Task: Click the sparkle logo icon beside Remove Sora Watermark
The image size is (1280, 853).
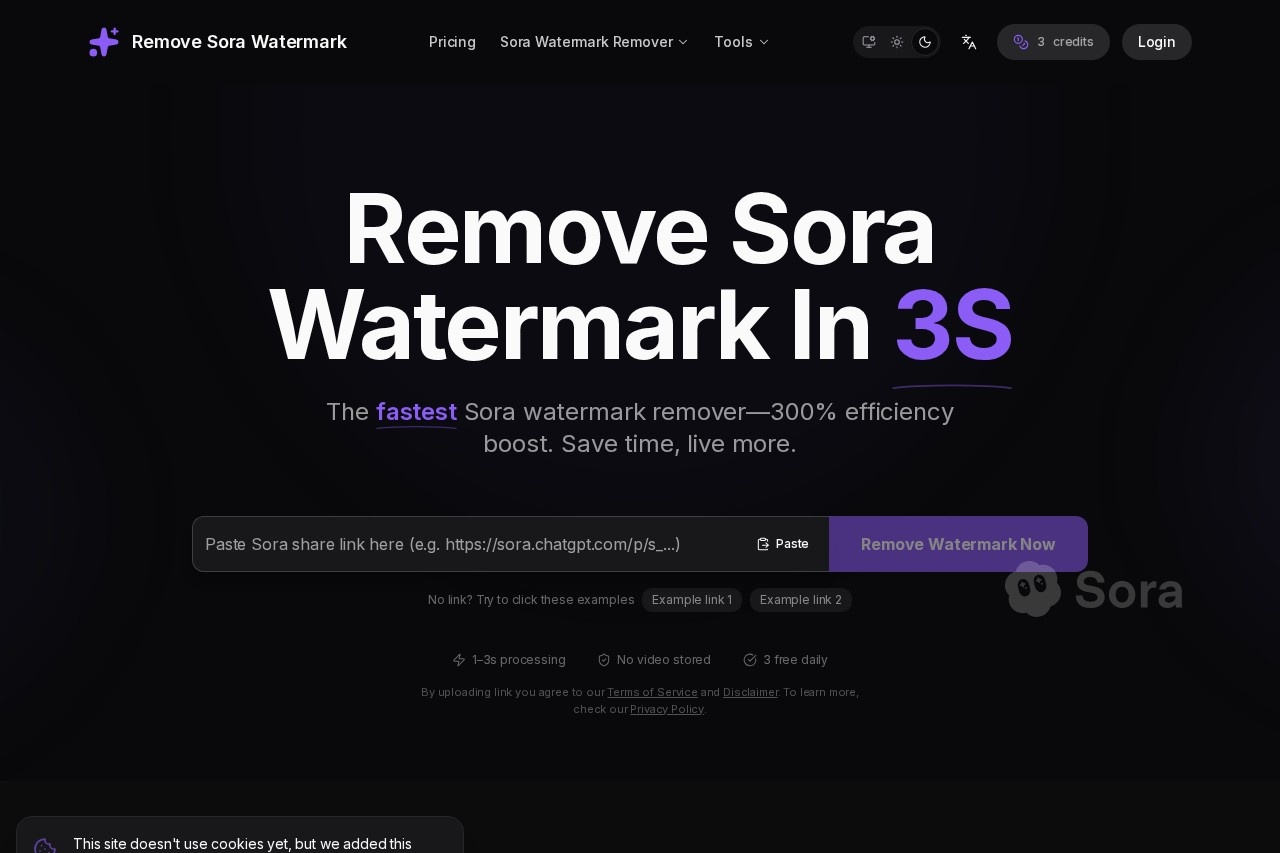Action: pyautogui.click(x=104, y=42)
